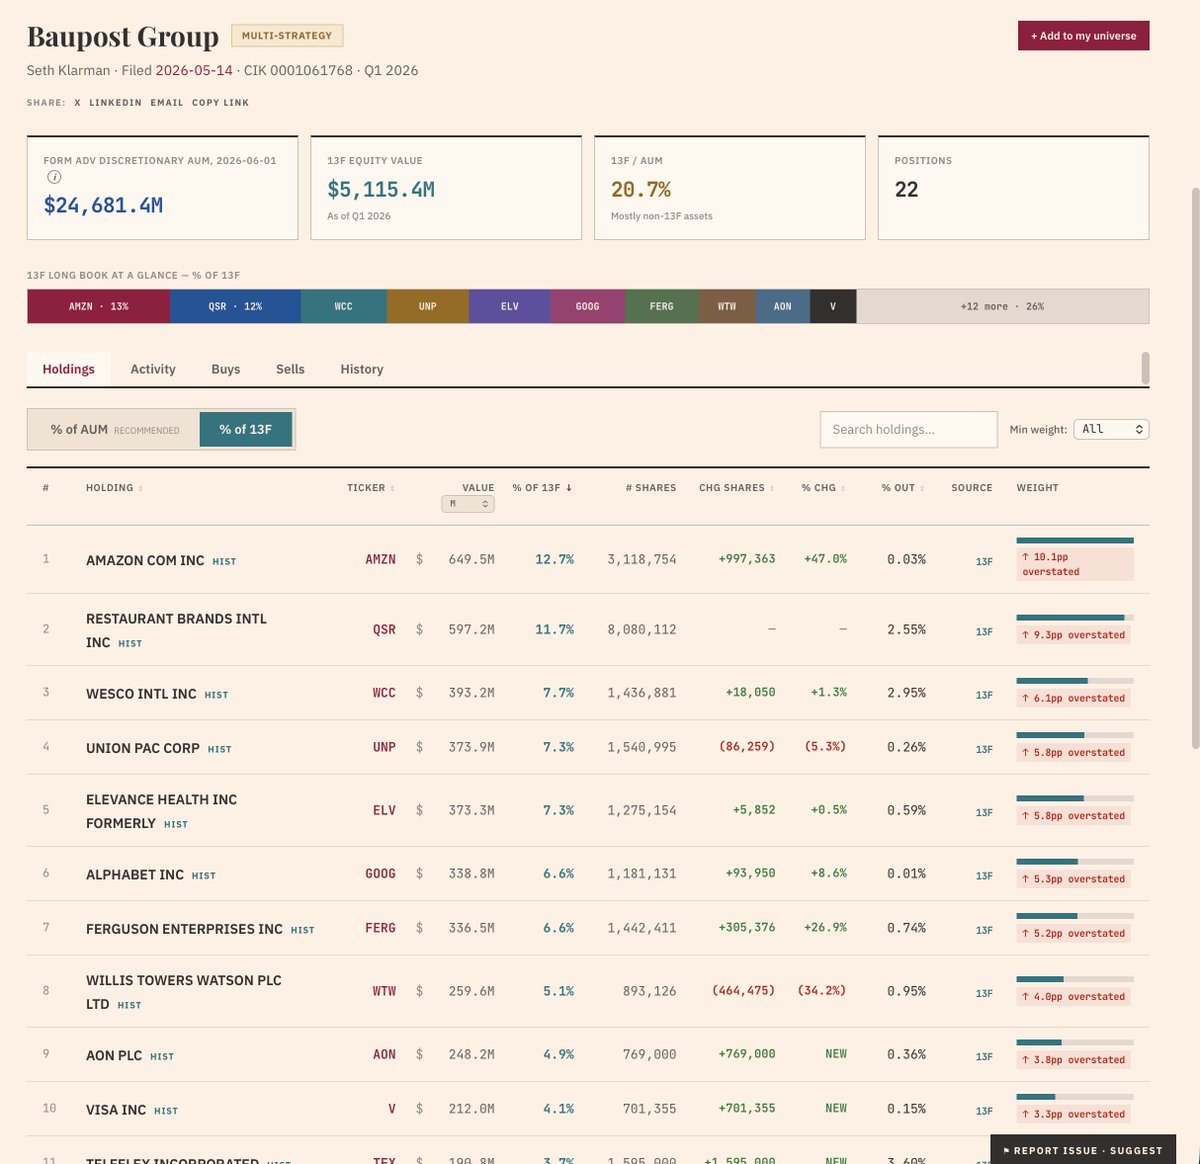Click the Copy Link option
This screenshot has height=1164, width=1200.
point(221,102)
